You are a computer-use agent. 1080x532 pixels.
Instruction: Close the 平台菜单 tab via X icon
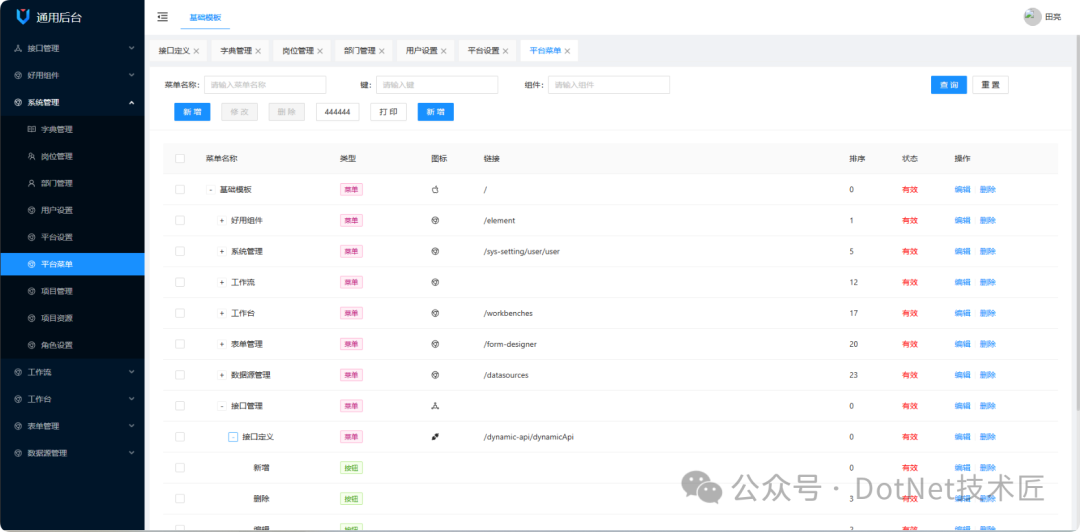(568, 51)
